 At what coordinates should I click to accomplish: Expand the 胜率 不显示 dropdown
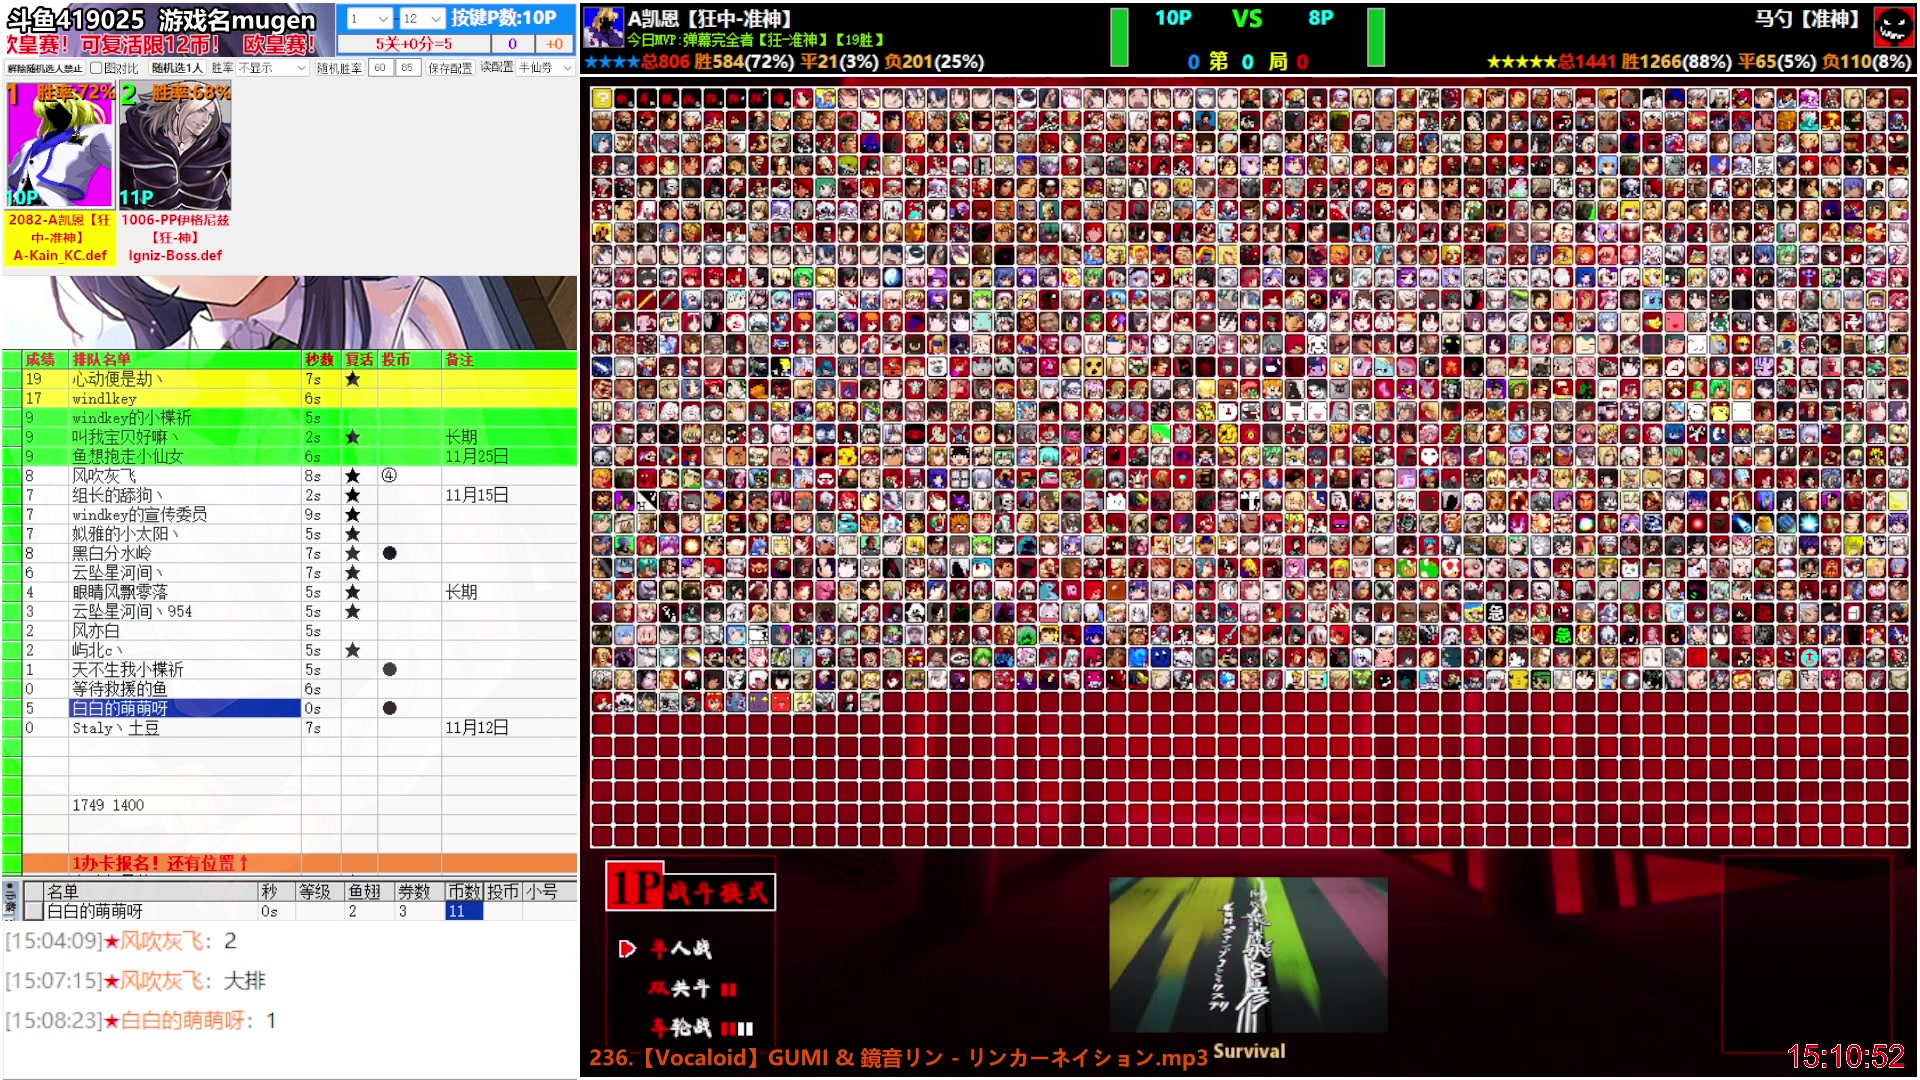pos(272,68)
